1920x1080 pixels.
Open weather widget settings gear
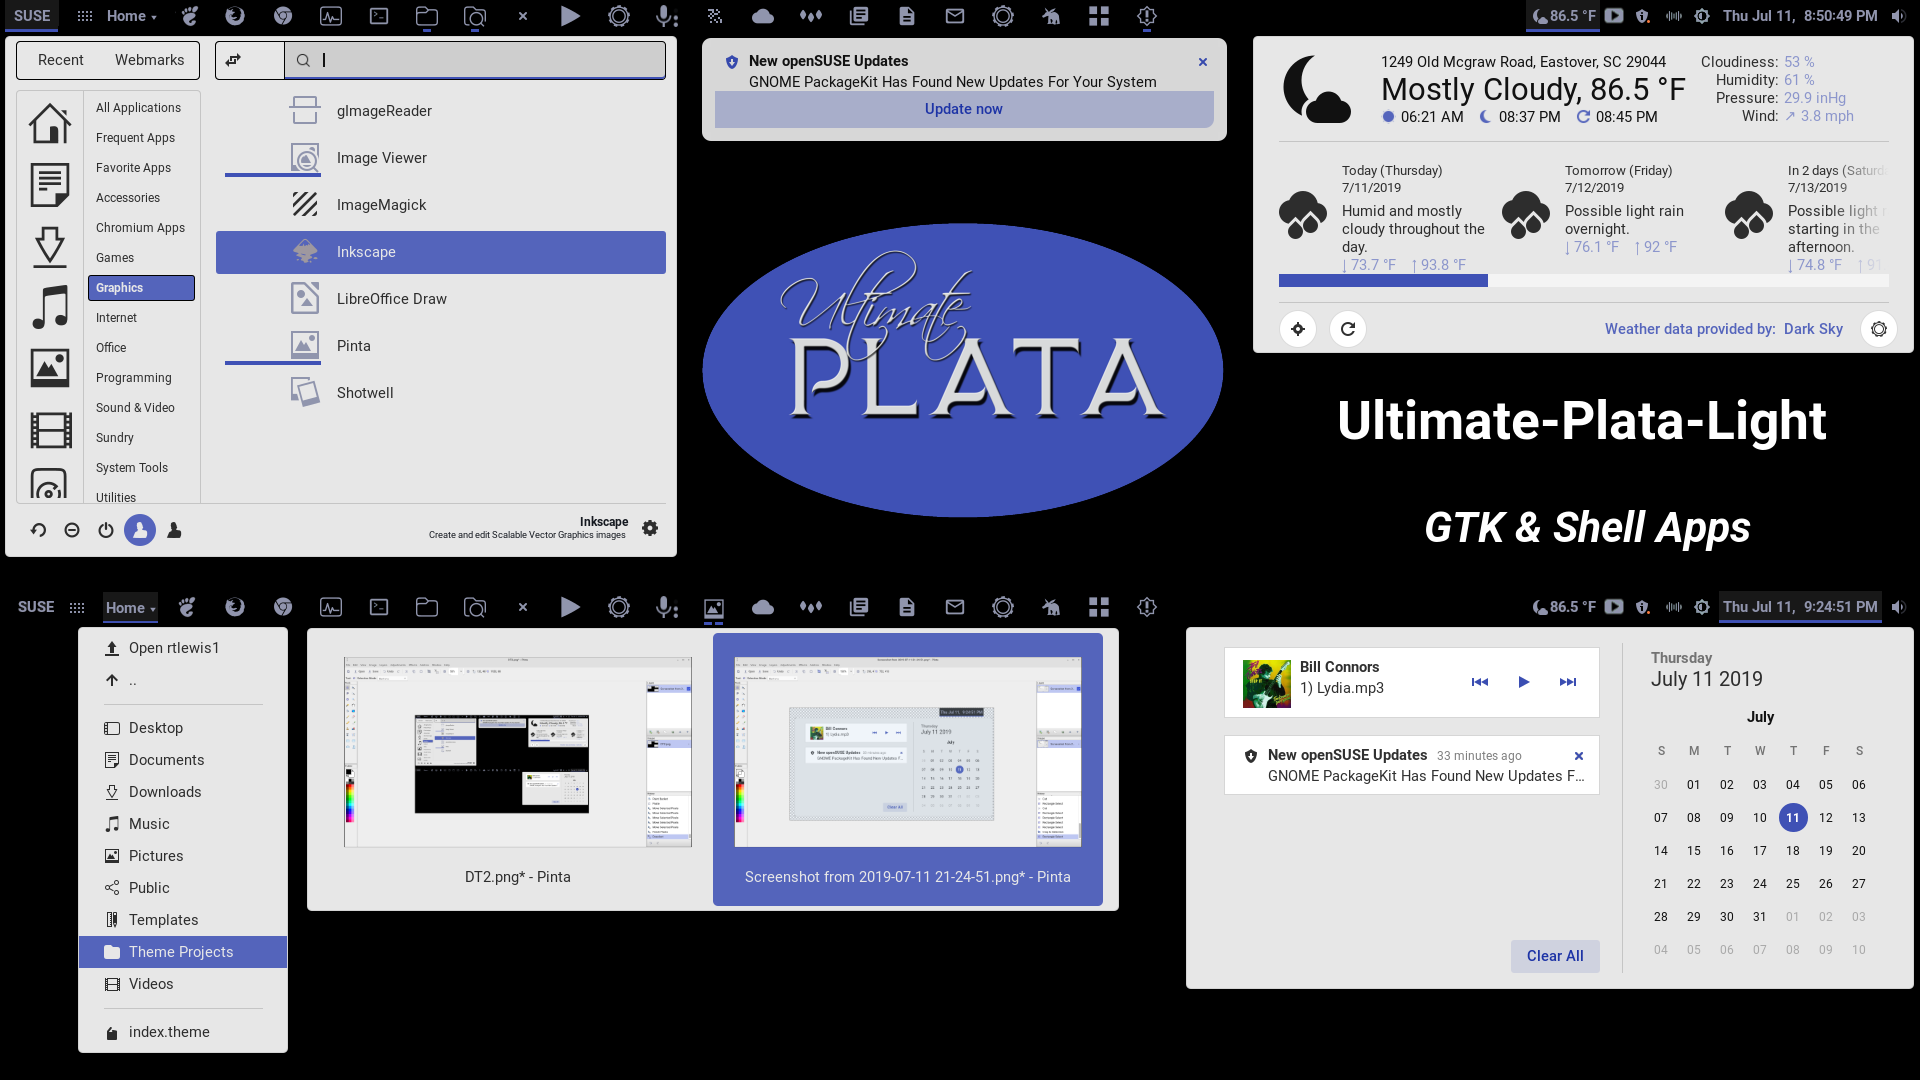(1879, 329)
